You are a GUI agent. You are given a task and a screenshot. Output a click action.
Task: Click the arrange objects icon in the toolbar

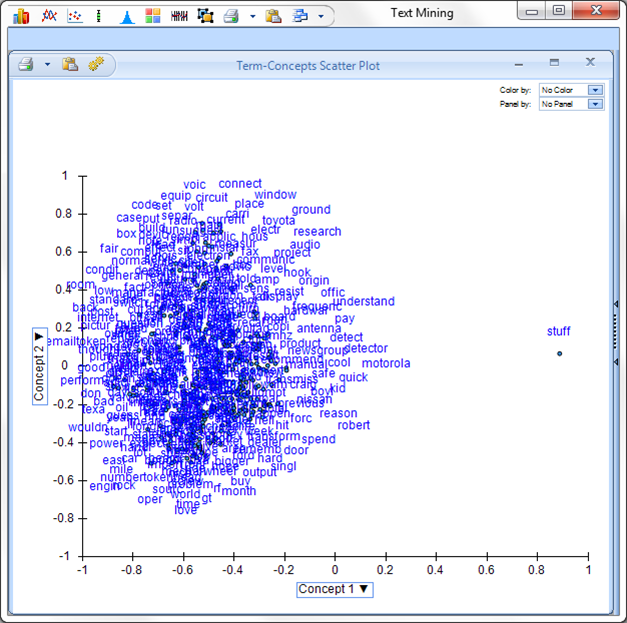(206, 16)
